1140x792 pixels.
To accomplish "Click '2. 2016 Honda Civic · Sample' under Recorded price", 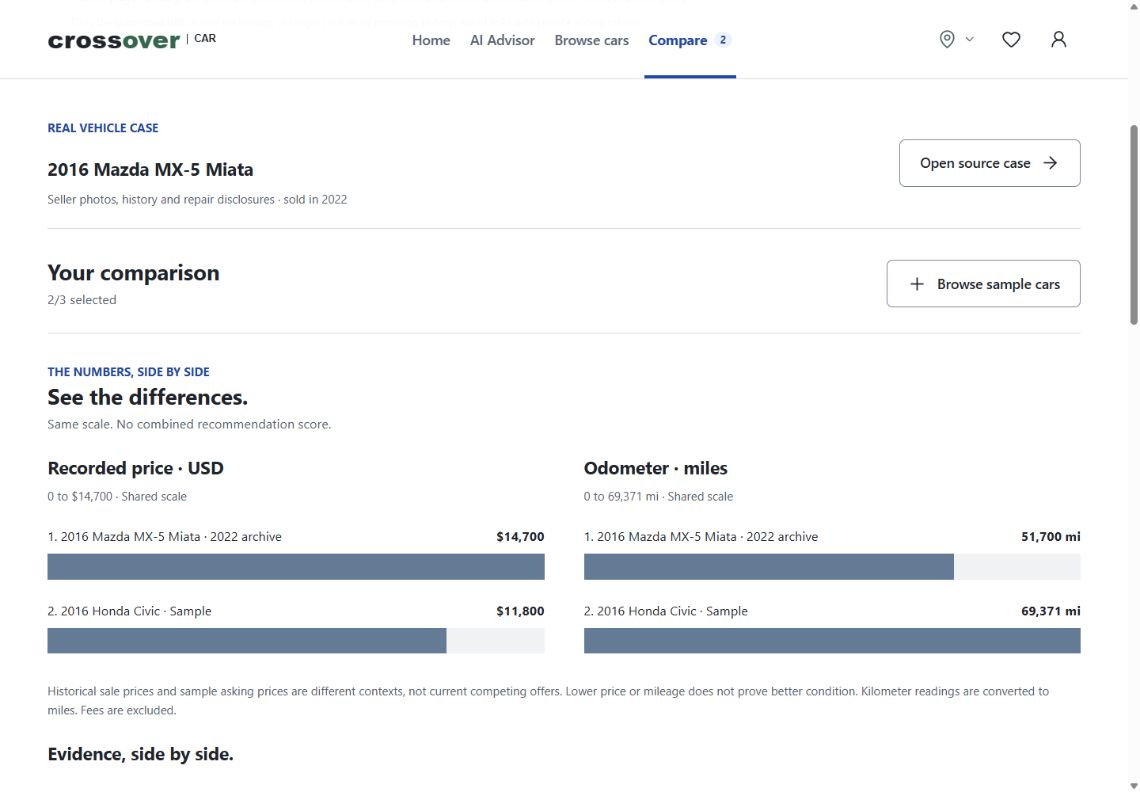I will [129, 611].
